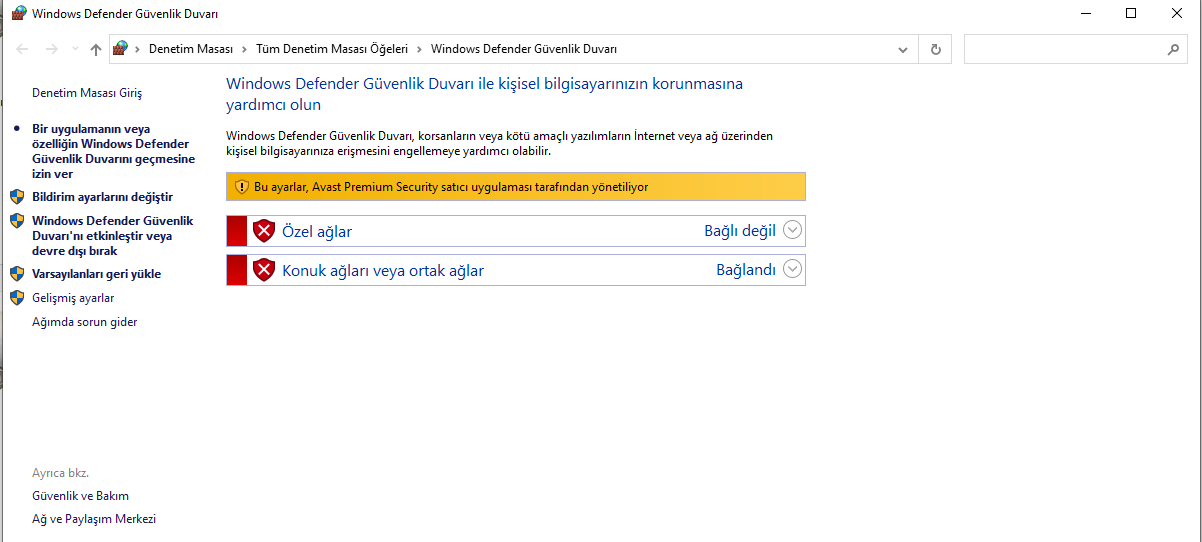Open Denetim Masası Giriş link
Viewport: 1202px width, 542px height.
click(87, 93)
